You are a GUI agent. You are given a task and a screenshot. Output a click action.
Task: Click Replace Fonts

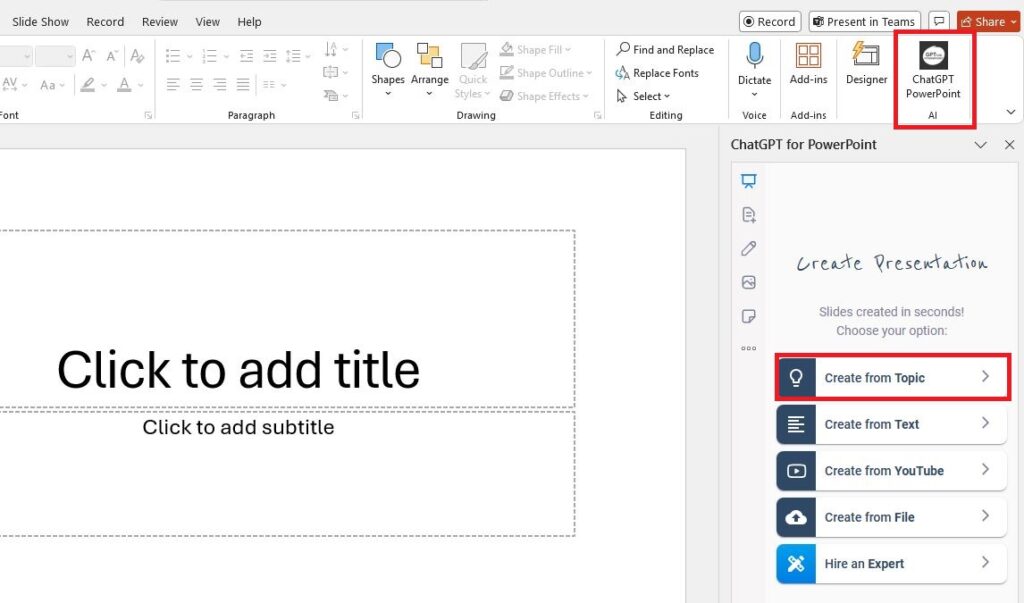click(x=656, y=73)
